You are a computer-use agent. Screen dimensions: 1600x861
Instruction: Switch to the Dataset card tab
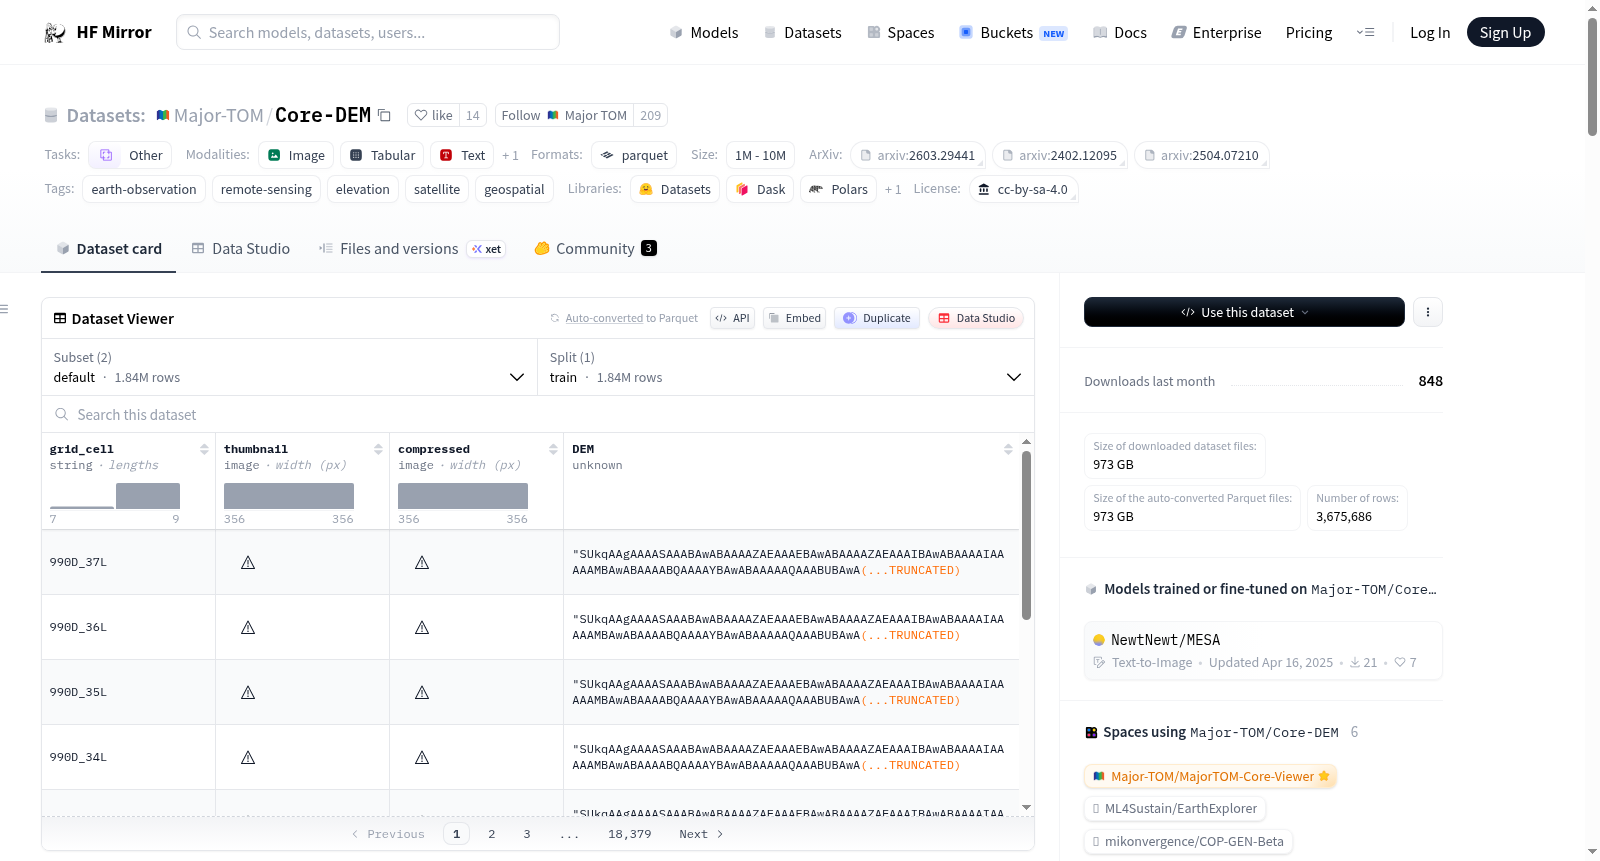108,249
